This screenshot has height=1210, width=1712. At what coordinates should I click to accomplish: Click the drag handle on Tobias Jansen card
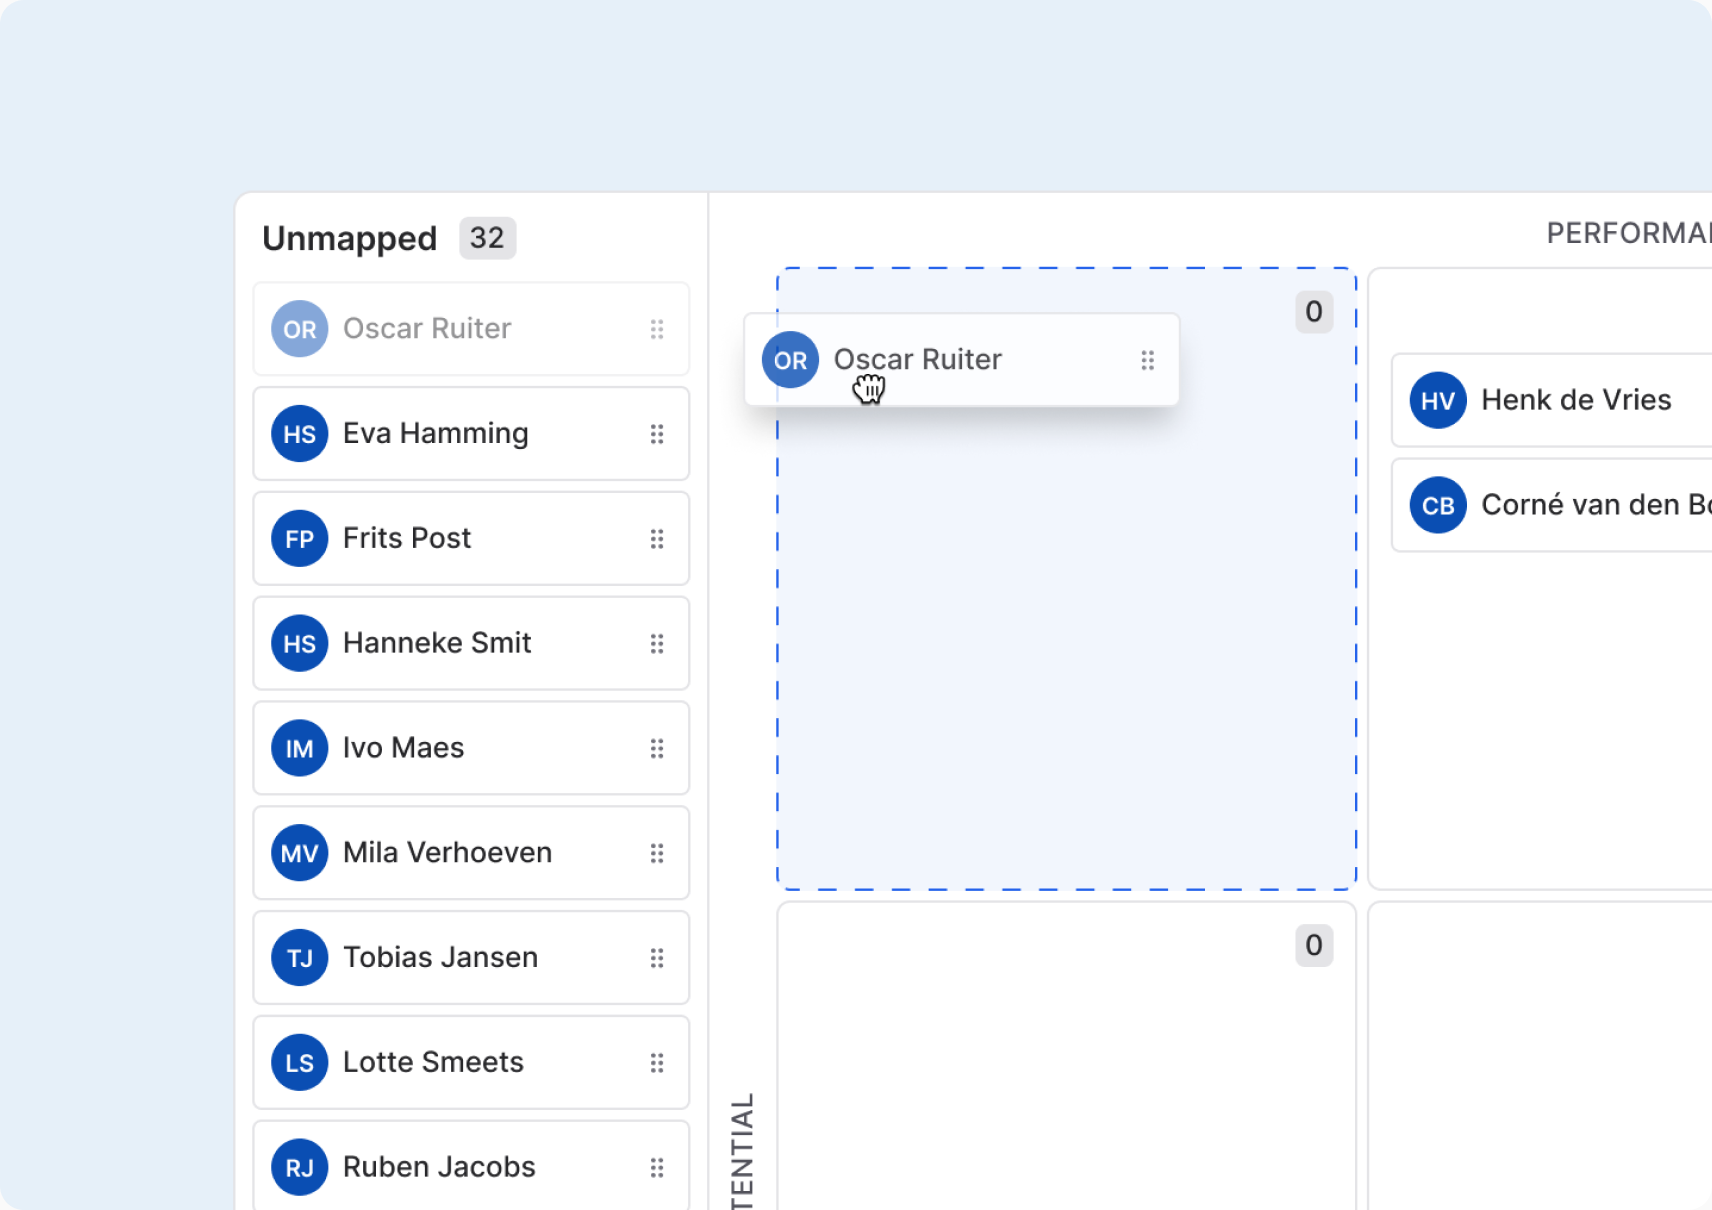coord(657,958)
